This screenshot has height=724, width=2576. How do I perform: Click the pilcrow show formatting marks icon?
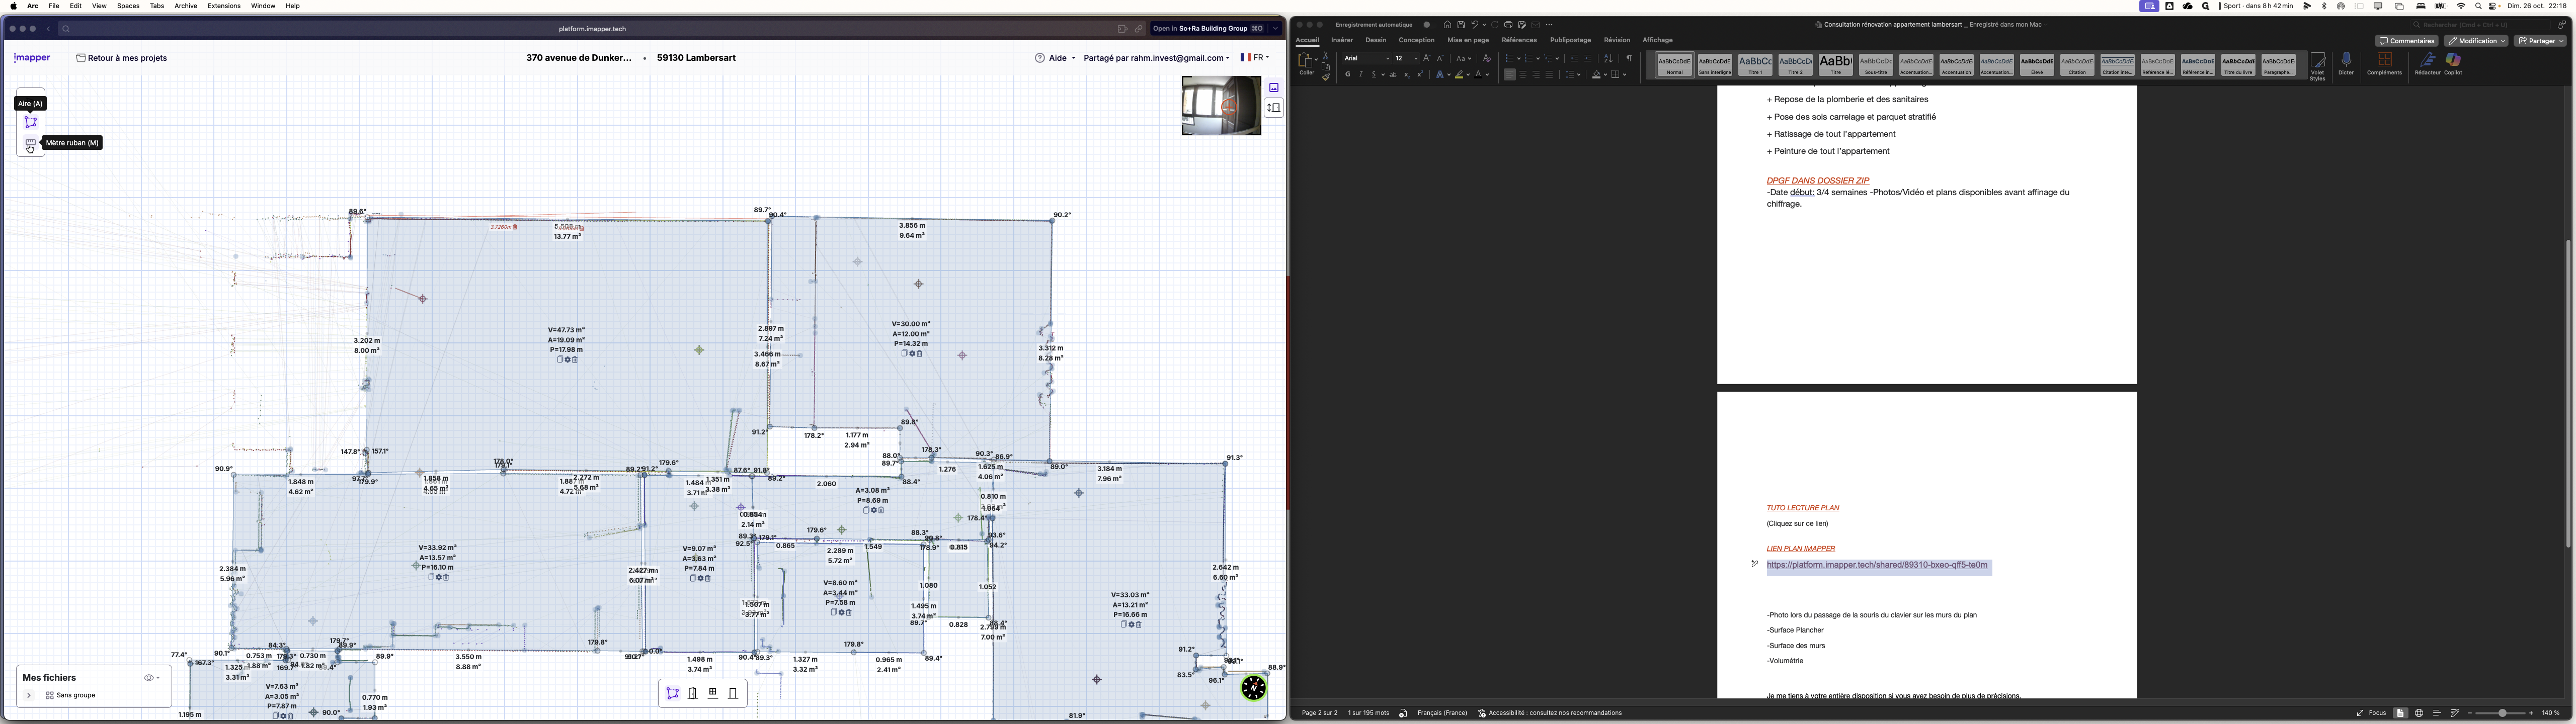pyautogui.click(x=1628, y=59)
